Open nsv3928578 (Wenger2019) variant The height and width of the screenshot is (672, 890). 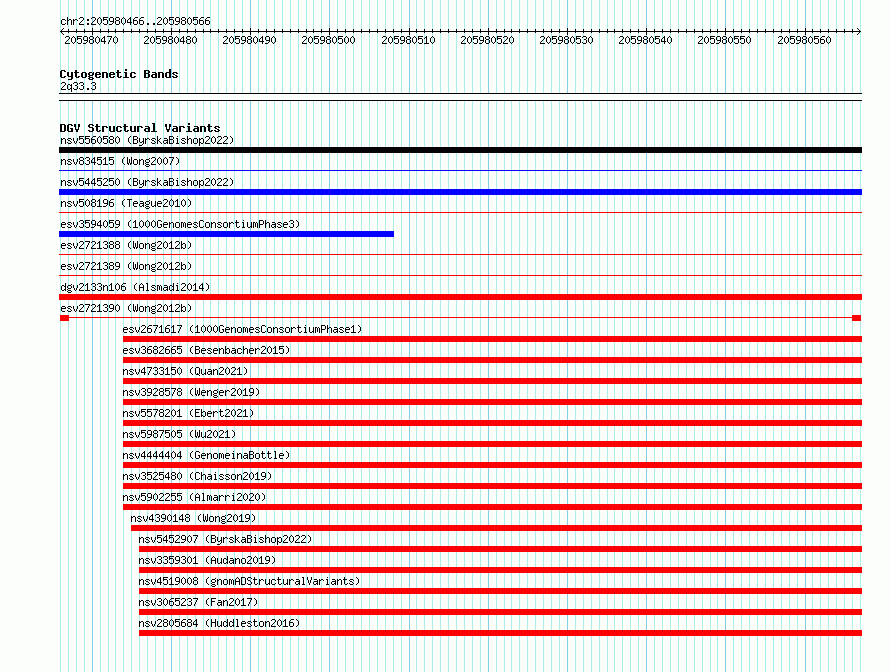[191, 392]
